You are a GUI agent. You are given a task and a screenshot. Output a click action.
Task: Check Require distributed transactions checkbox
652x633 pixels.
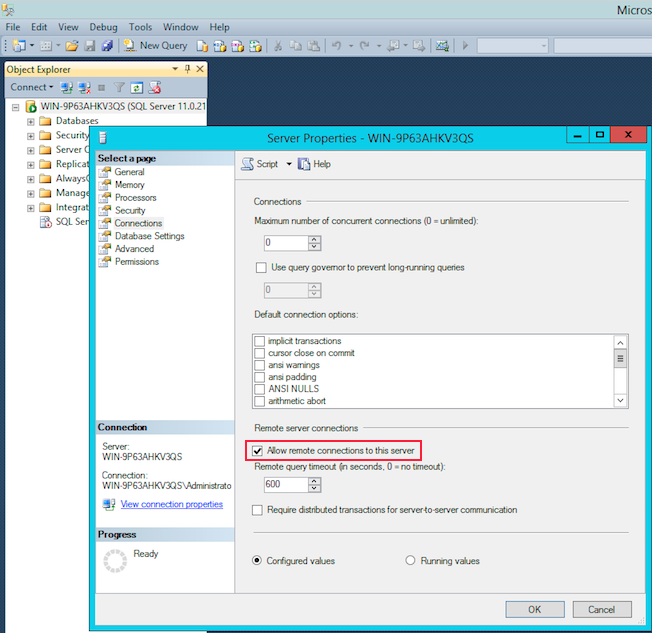coord(257,510)
